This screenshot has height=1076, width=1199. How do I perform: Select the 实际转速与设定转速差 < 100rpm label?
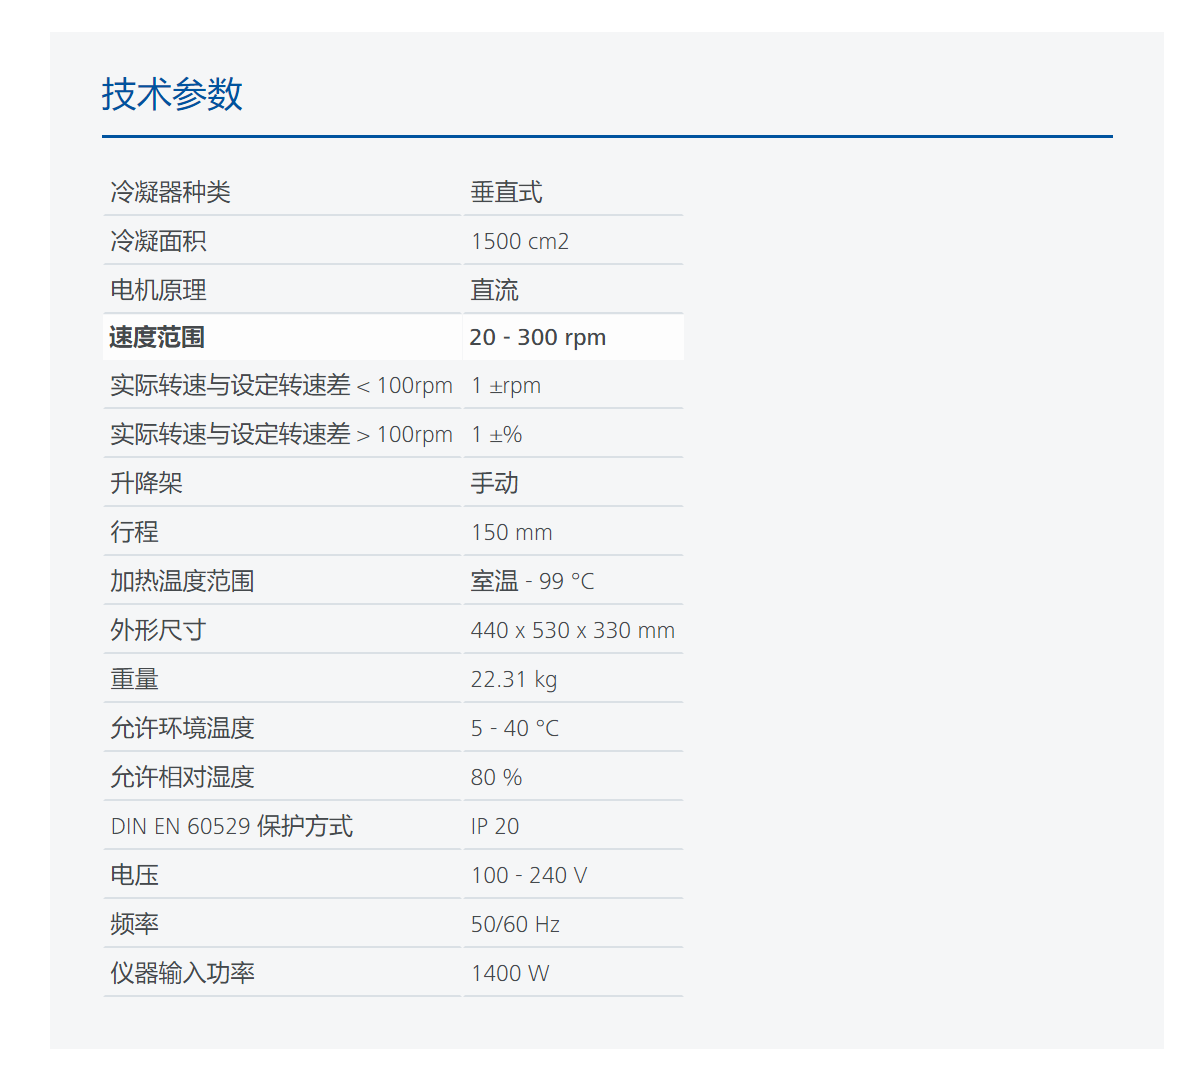pyautogui.click(x=281, y=386)
